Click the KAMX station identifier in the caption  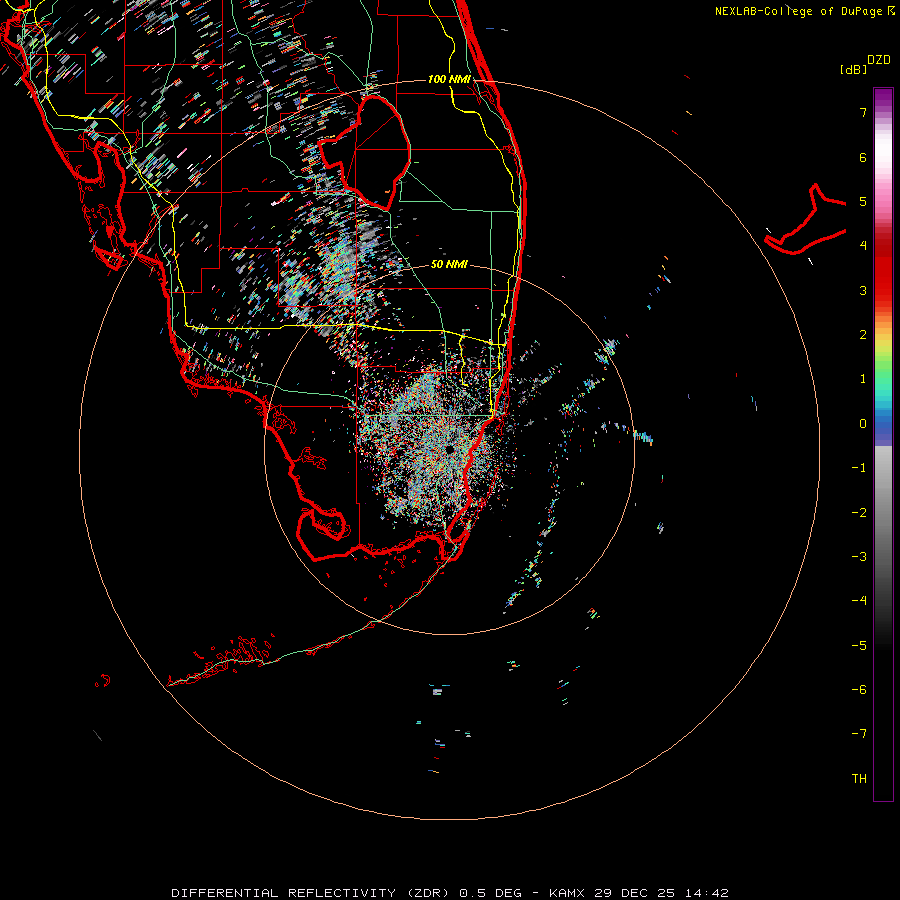click(x=567, y=893)
